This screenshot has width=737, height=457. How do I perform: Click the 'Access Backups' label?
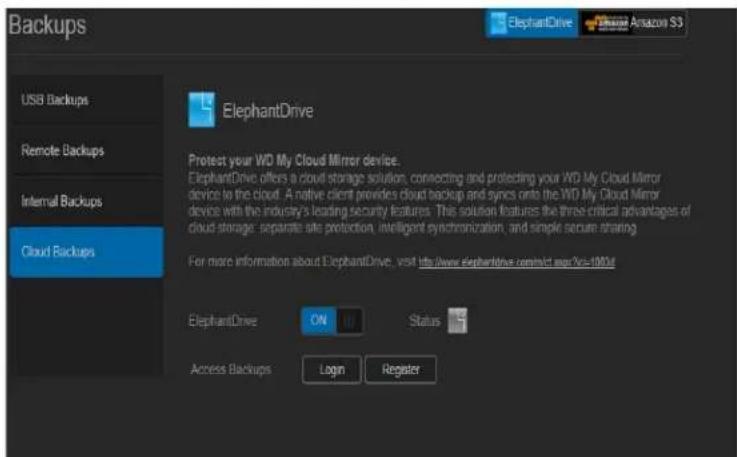pyautogui.click(x=231, y=370)
